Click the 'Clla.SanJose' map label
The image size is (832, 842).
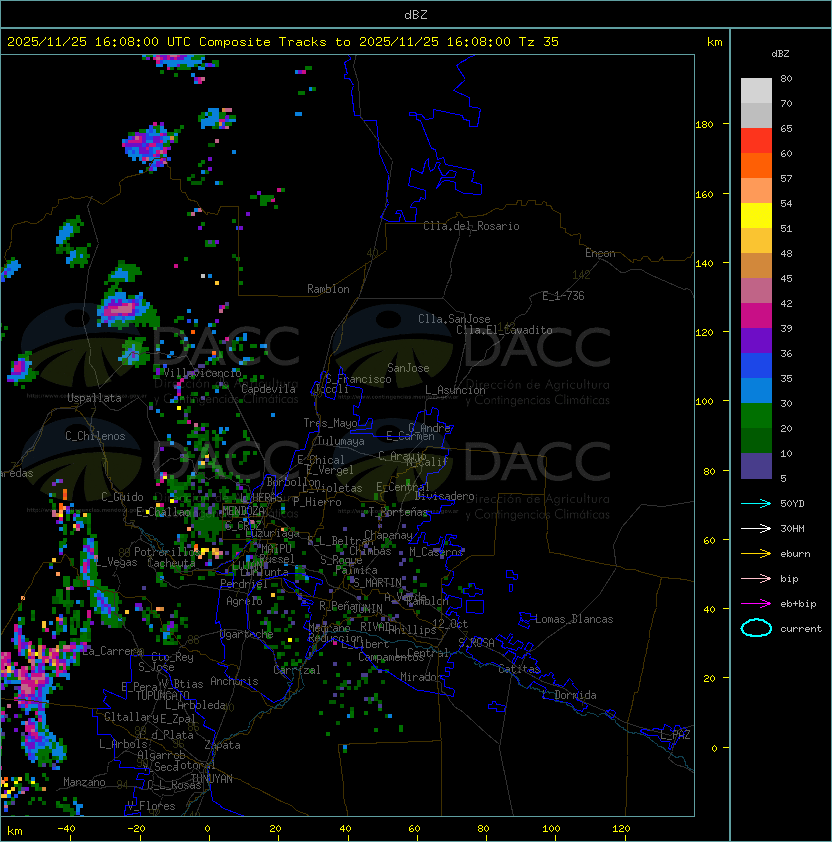(x=454, y=319)
